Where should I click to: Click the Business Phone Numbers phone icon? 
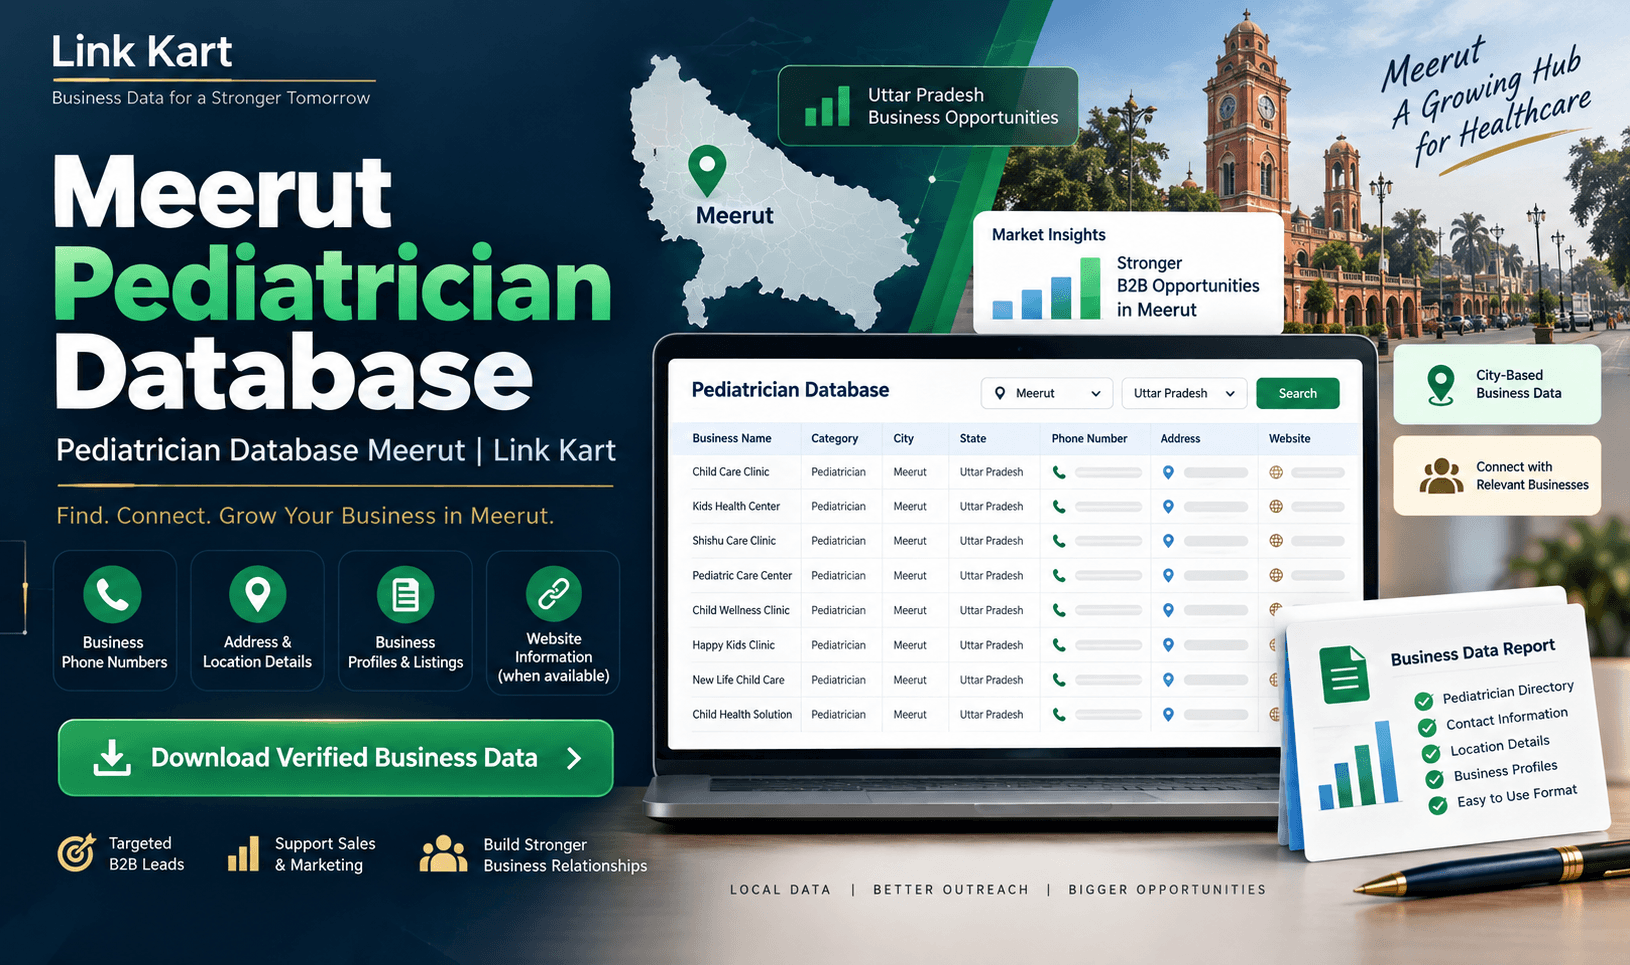[112, 594]
